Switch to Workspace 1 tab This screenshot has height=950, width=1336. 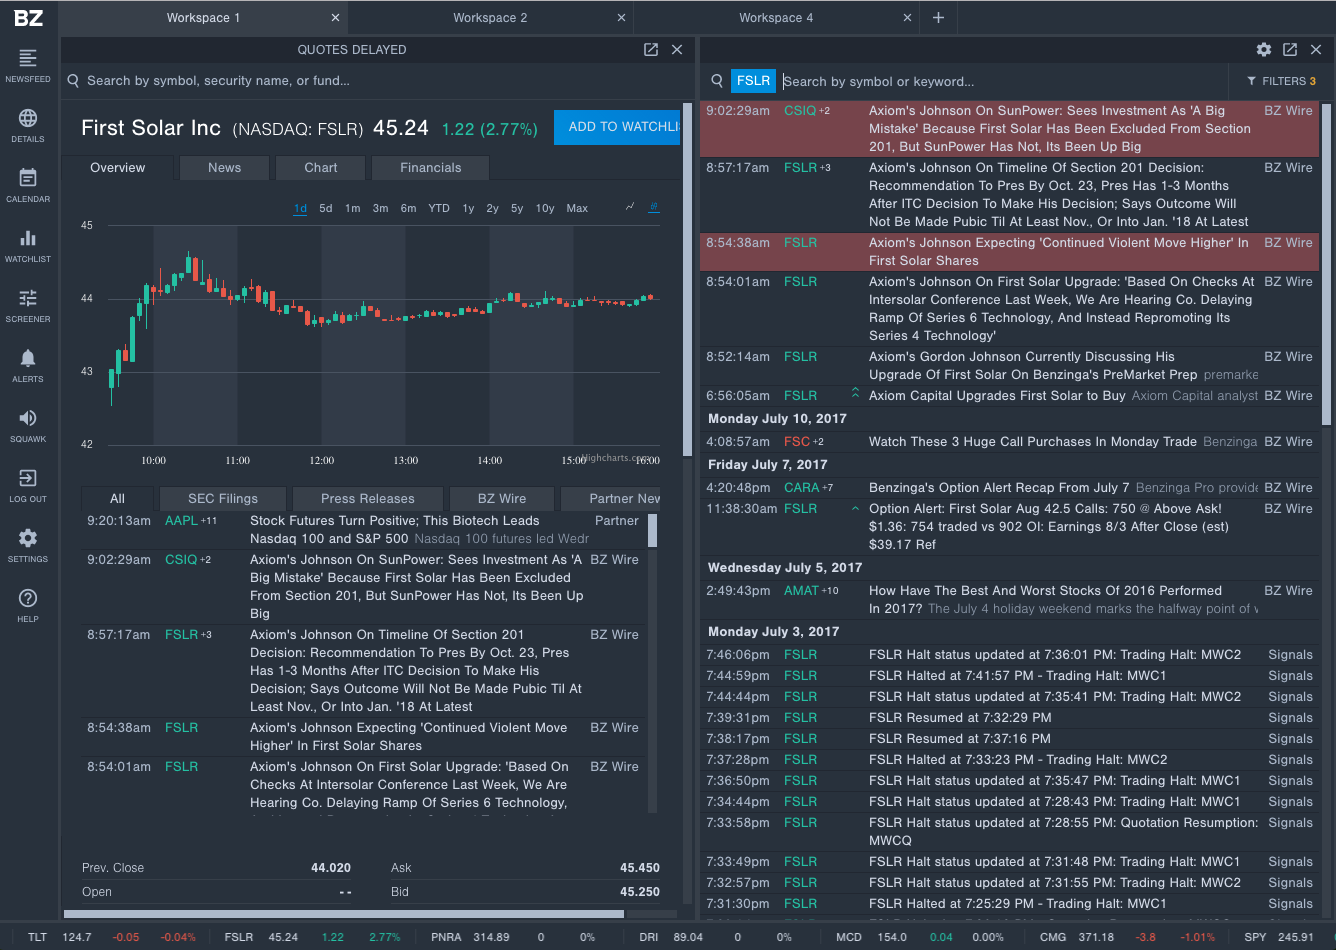tap(203, 17)
